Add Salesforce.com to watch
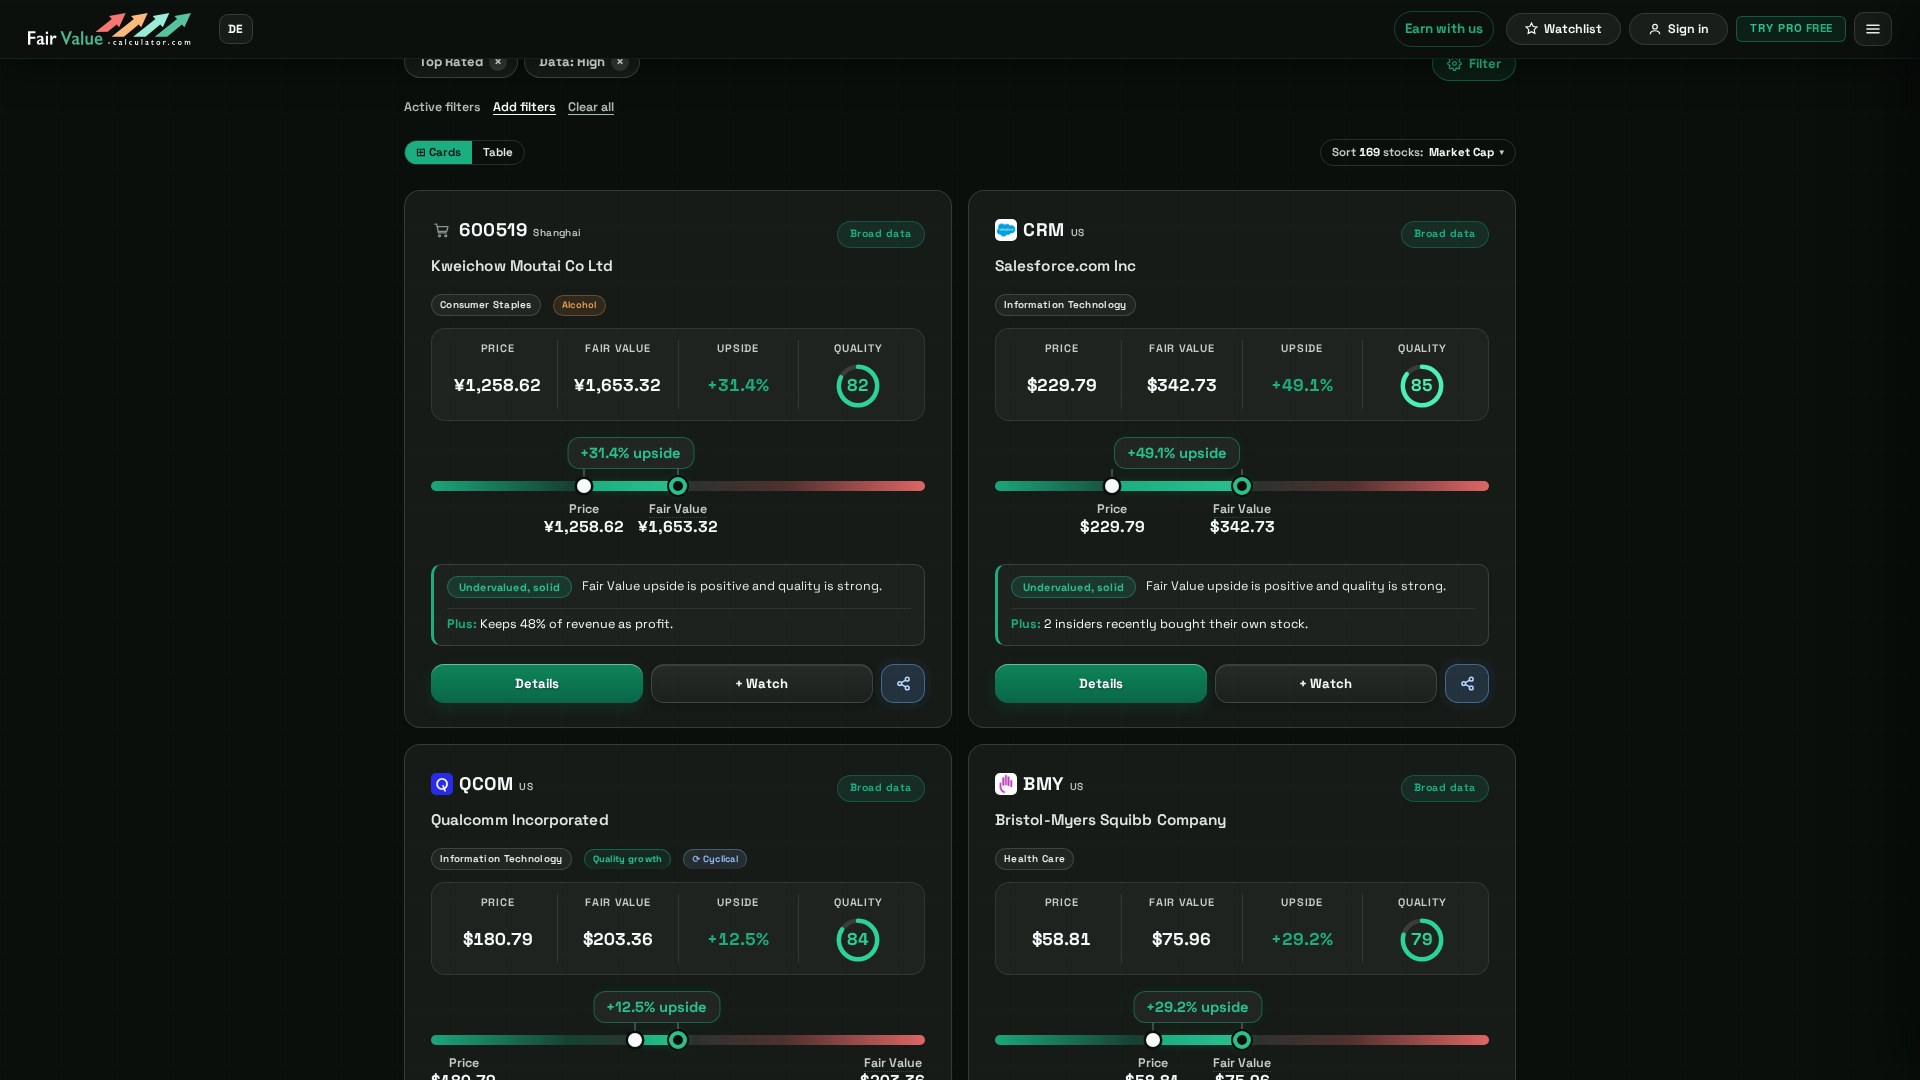This screenshot has width=1920, height=1080. coord(1326,684)
